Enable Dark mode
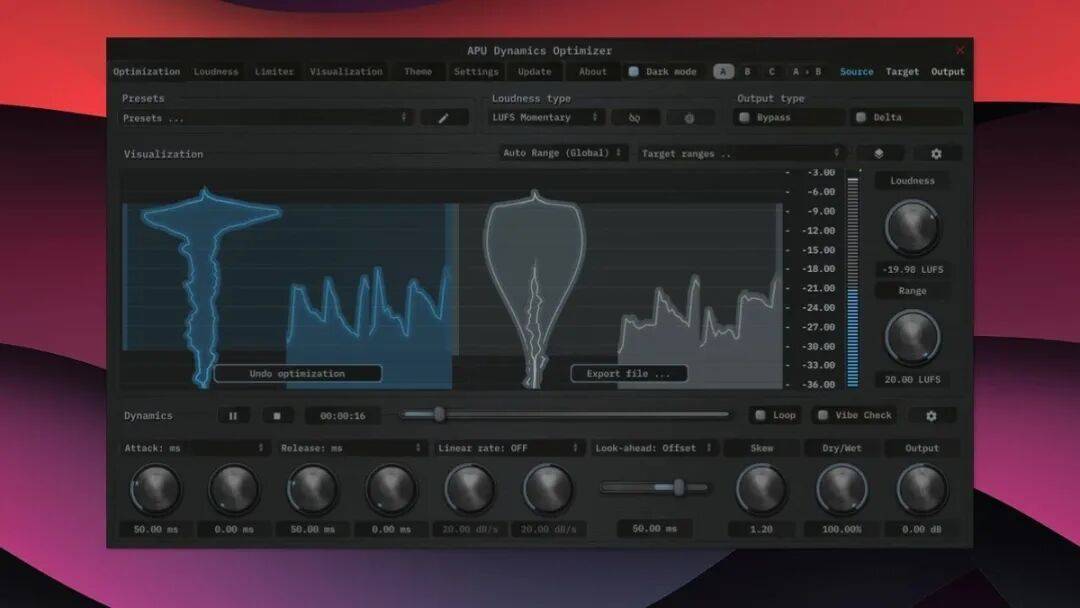Viewport: 1080px width, 608px height. tap(634, 71)
